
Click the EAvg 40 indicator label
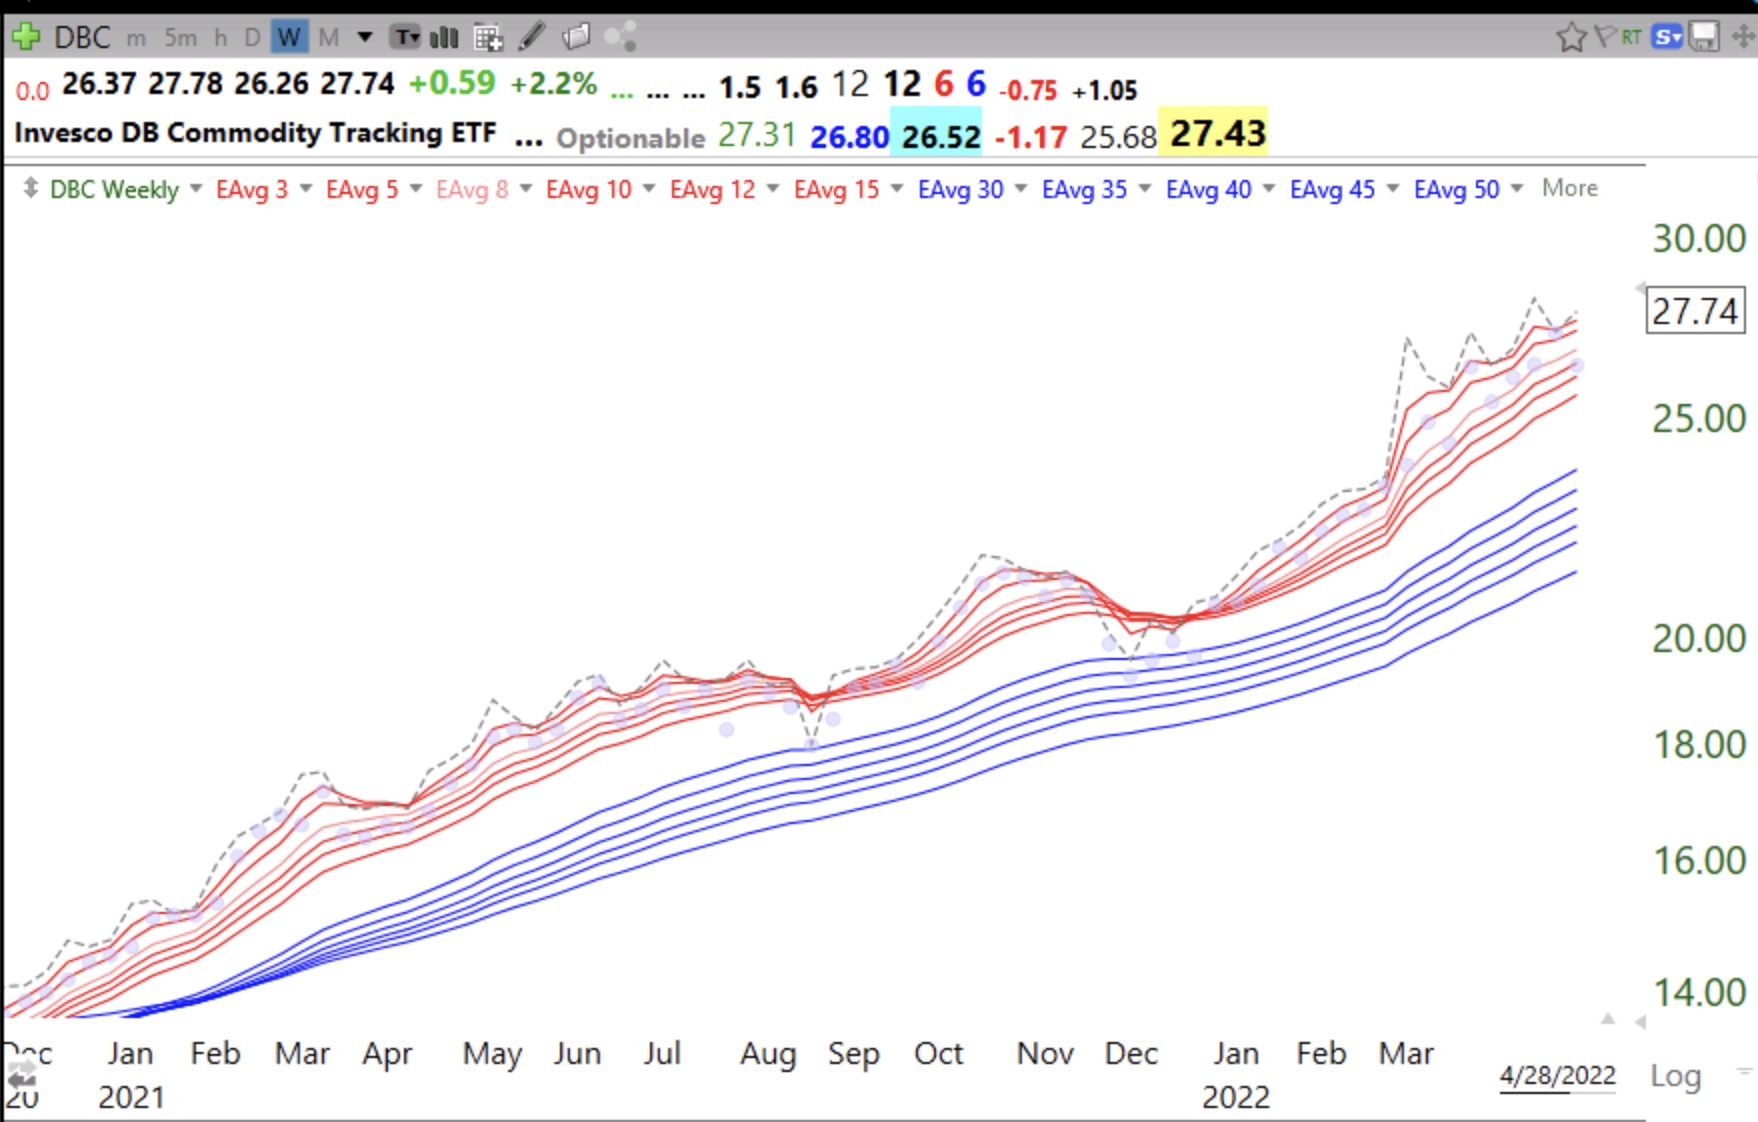point(1209,189)
